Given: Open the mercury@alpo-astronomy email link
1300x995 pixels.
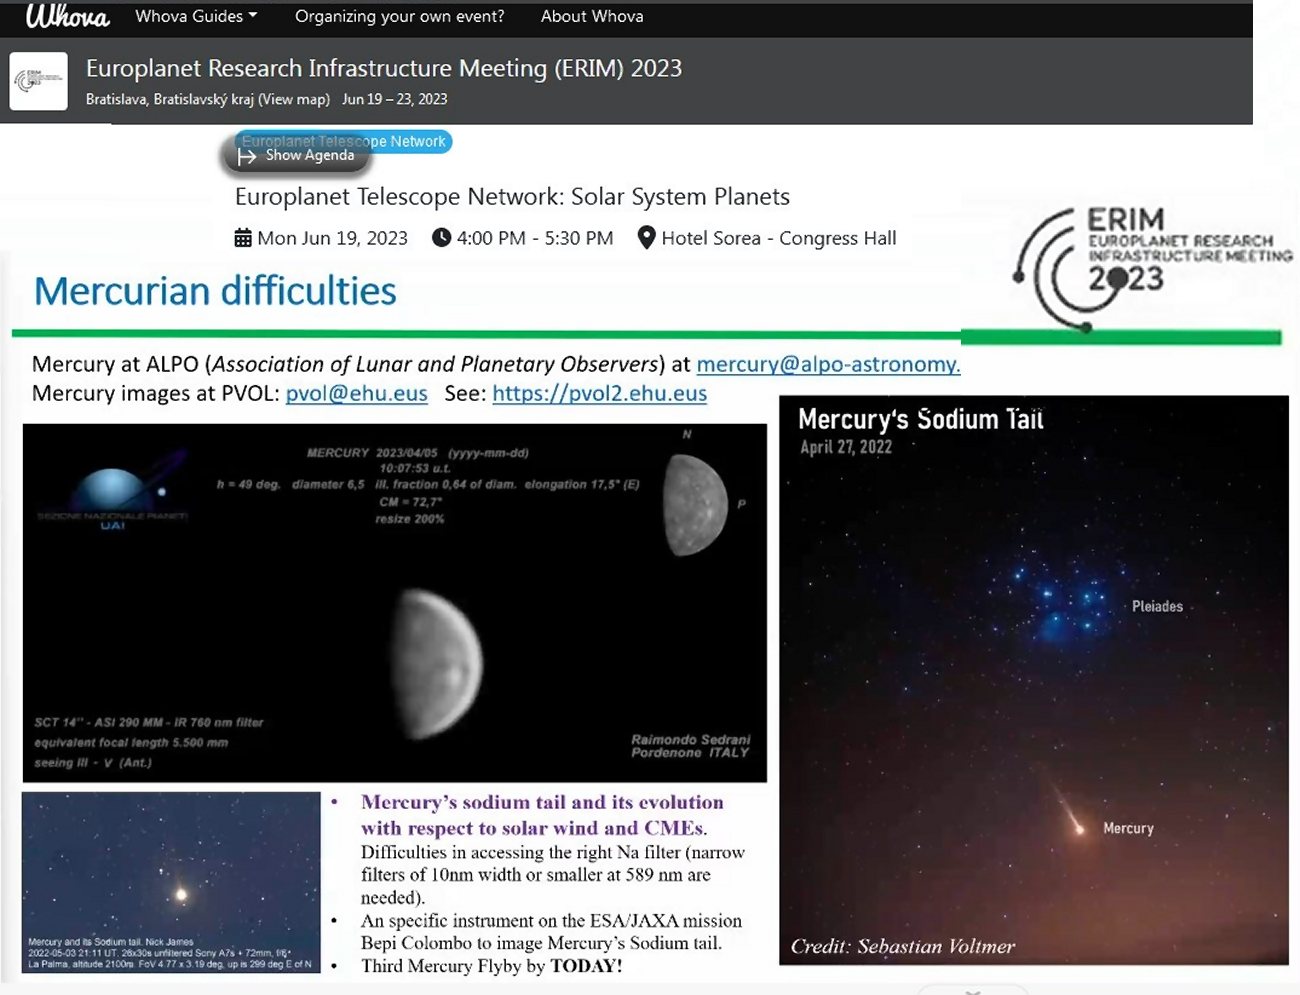Looking at the screenshot, I should tap(828, 364).
